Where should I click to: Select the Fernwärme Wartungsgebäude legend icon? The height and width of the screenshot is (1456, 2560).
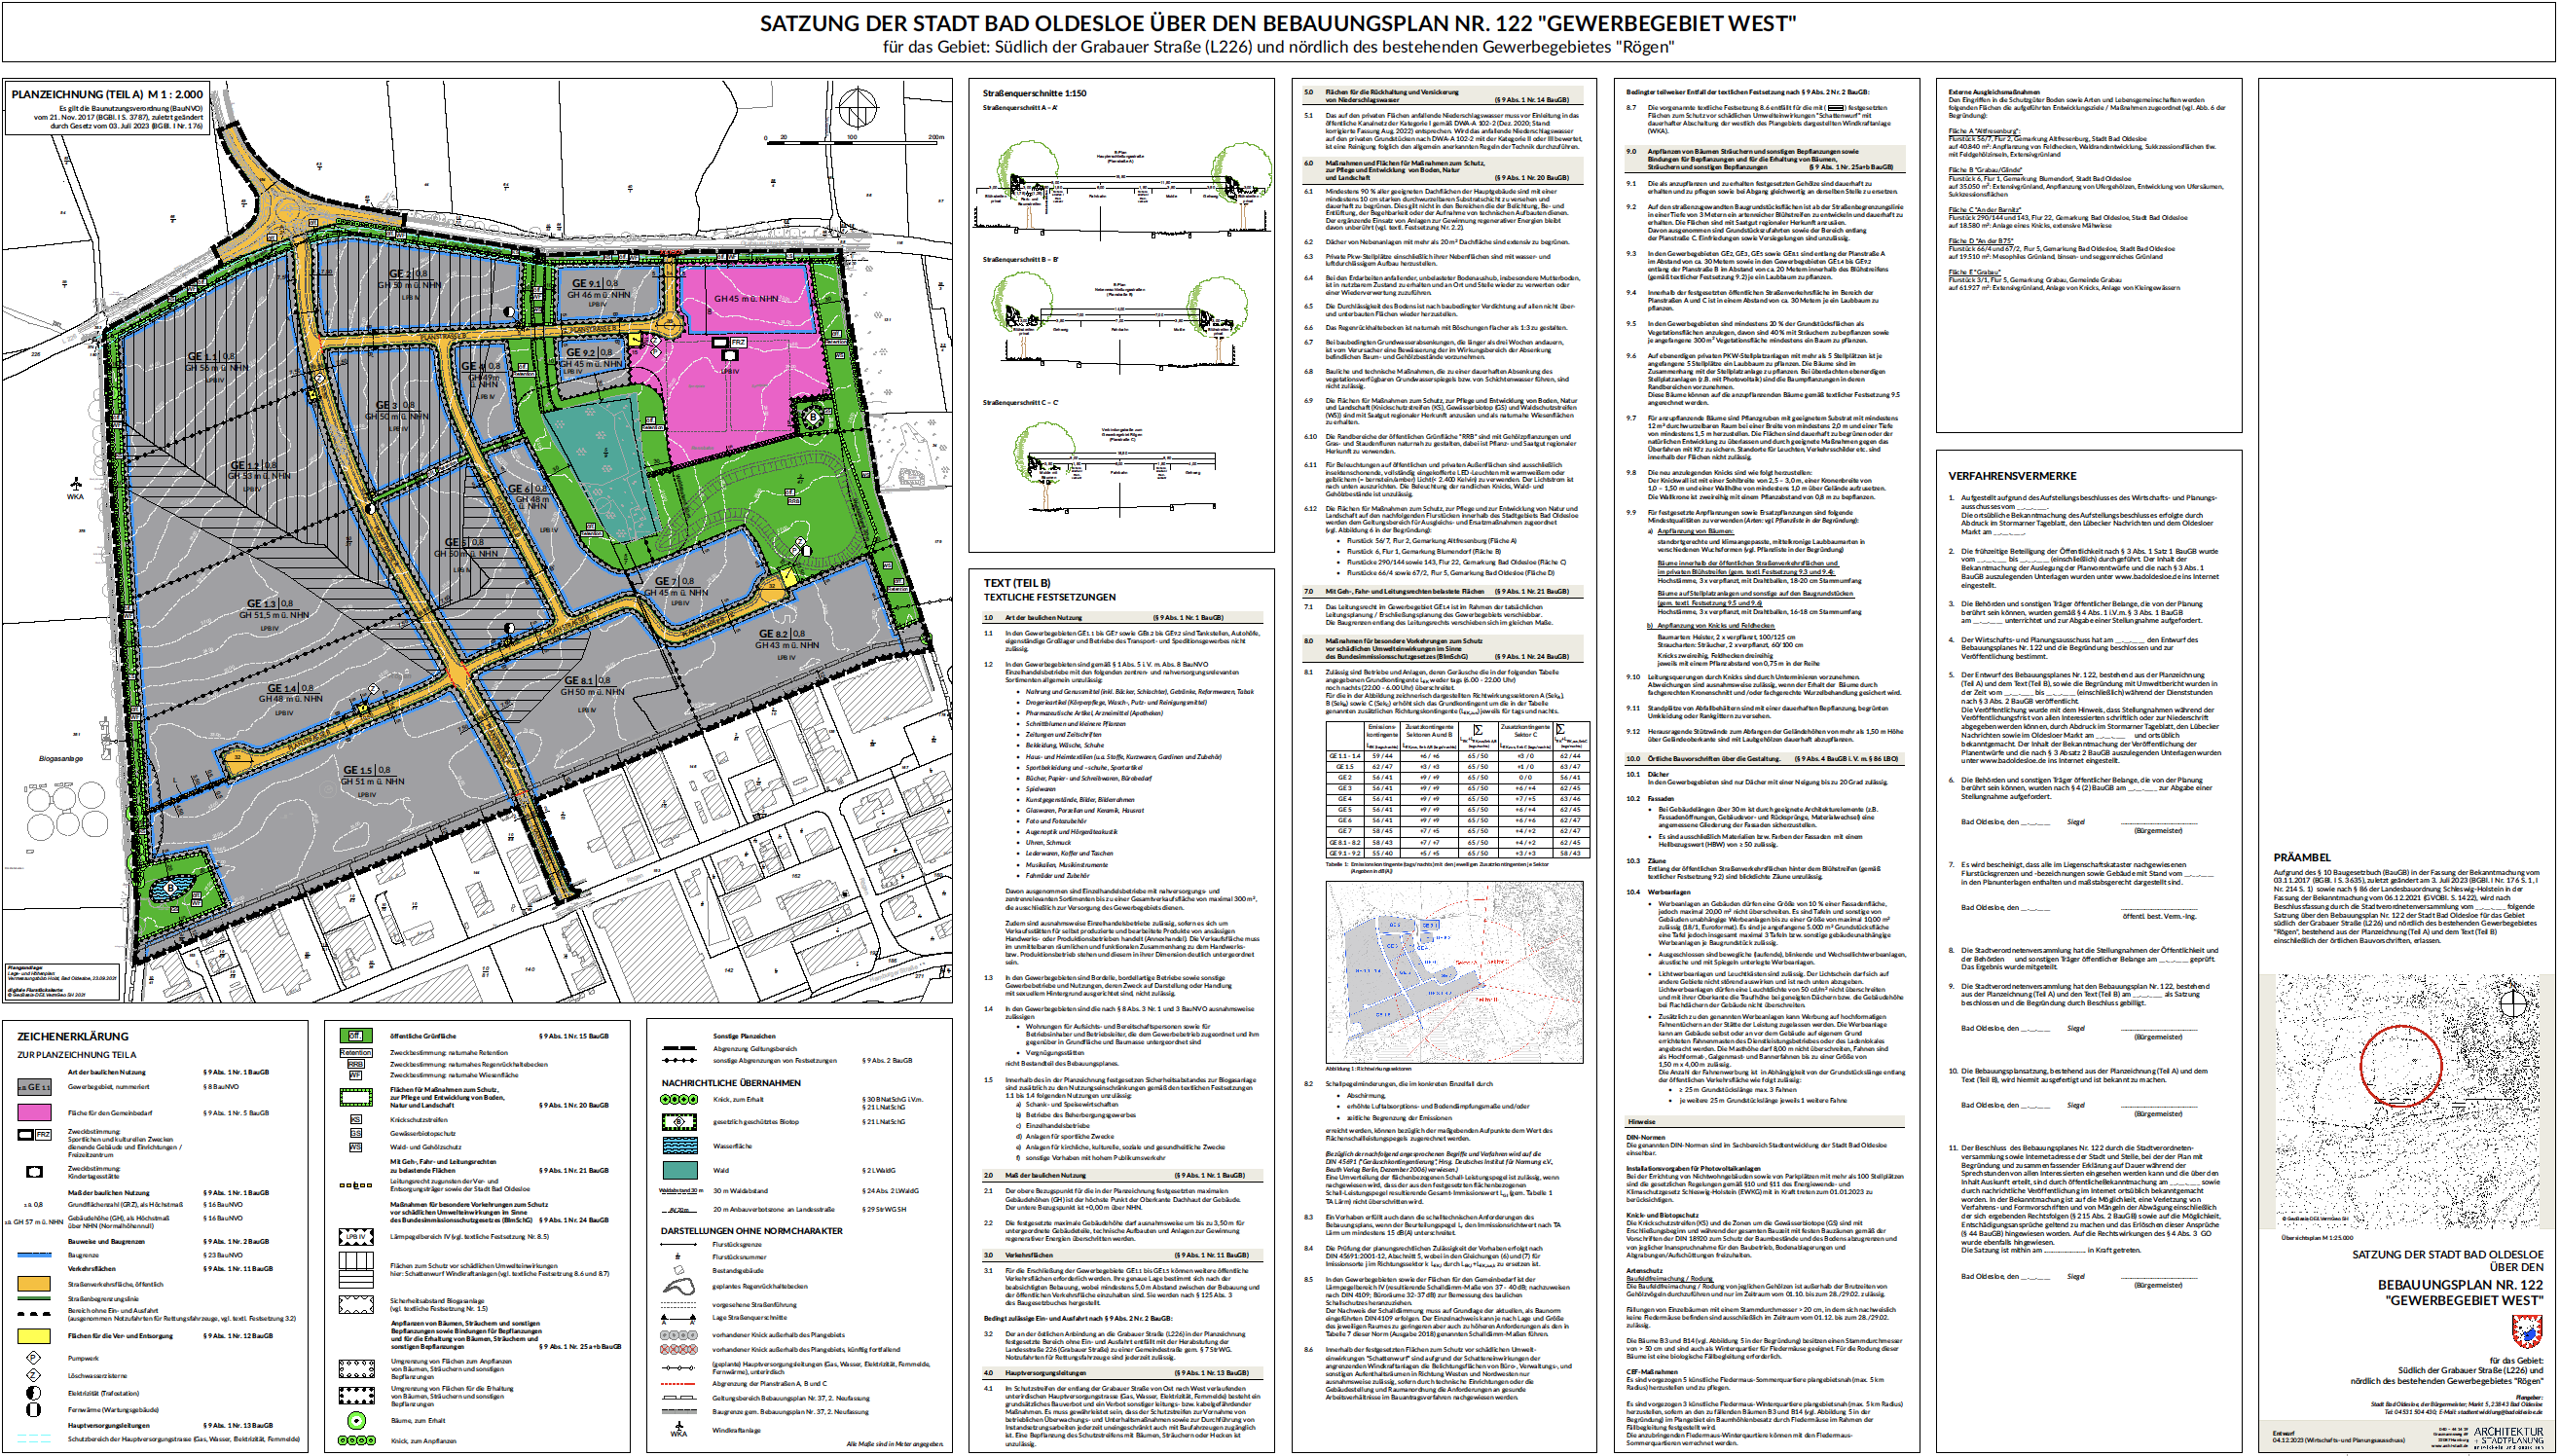point(33,1409)
